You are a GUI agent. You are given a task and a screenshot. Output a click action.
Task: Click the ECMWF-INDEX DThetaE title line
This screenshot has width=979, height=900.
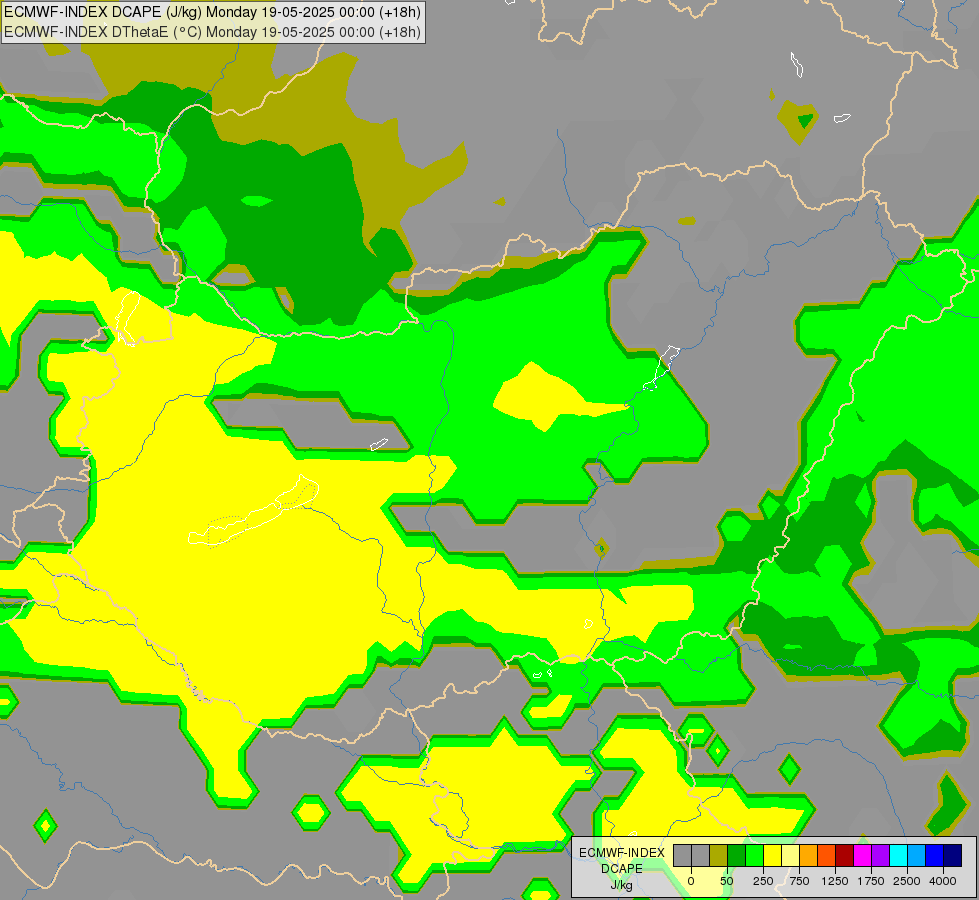[212, 32]
